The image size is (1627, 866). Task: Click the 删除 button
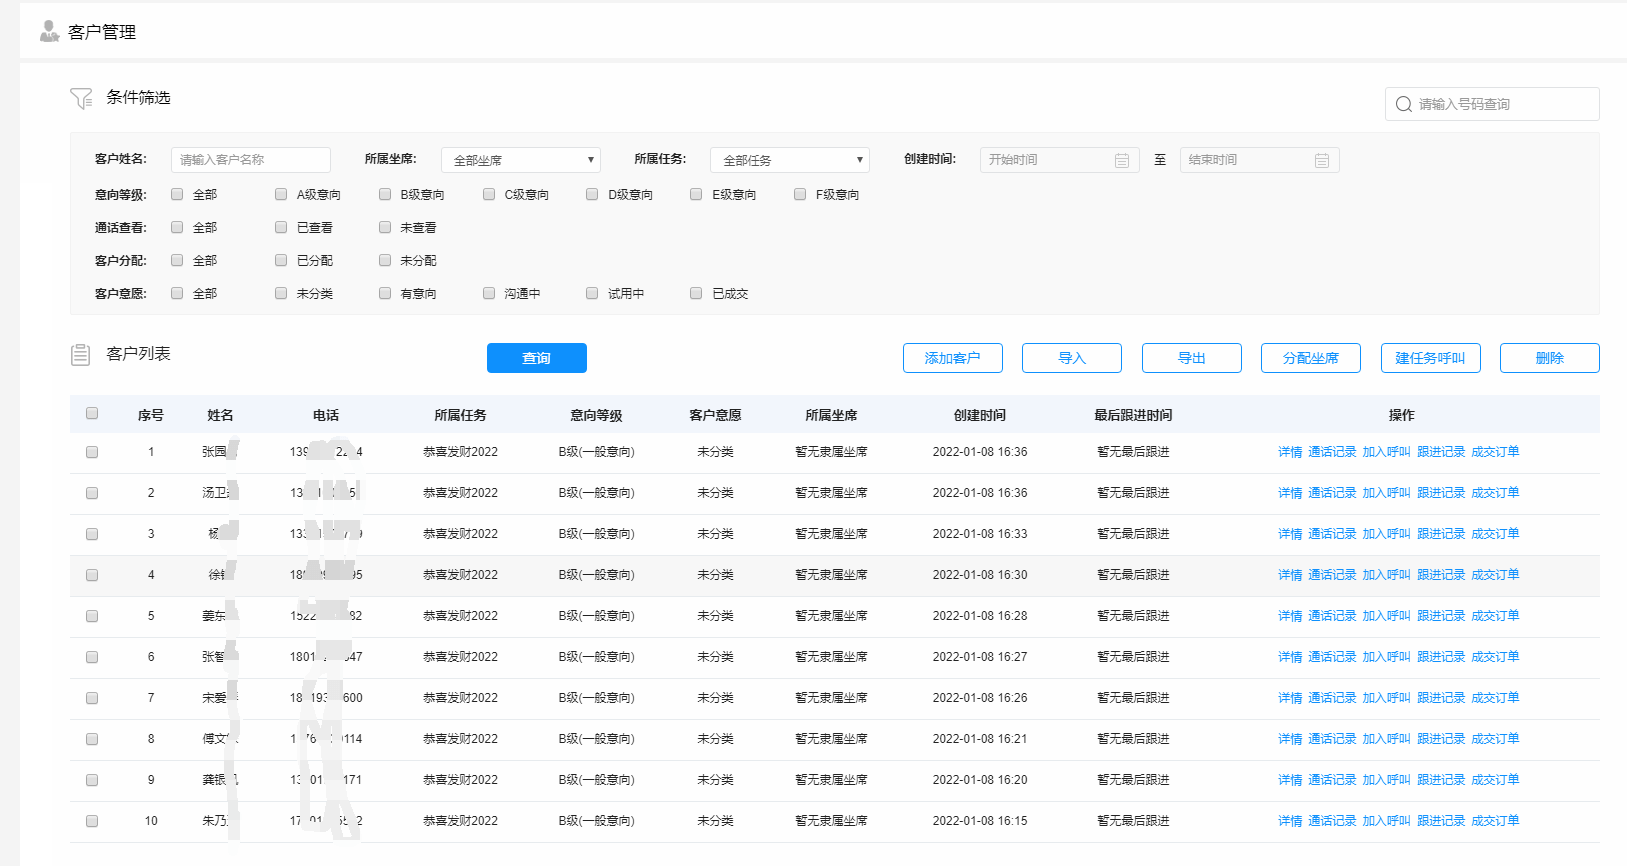pyautogui.click(x=1550, y=358)
